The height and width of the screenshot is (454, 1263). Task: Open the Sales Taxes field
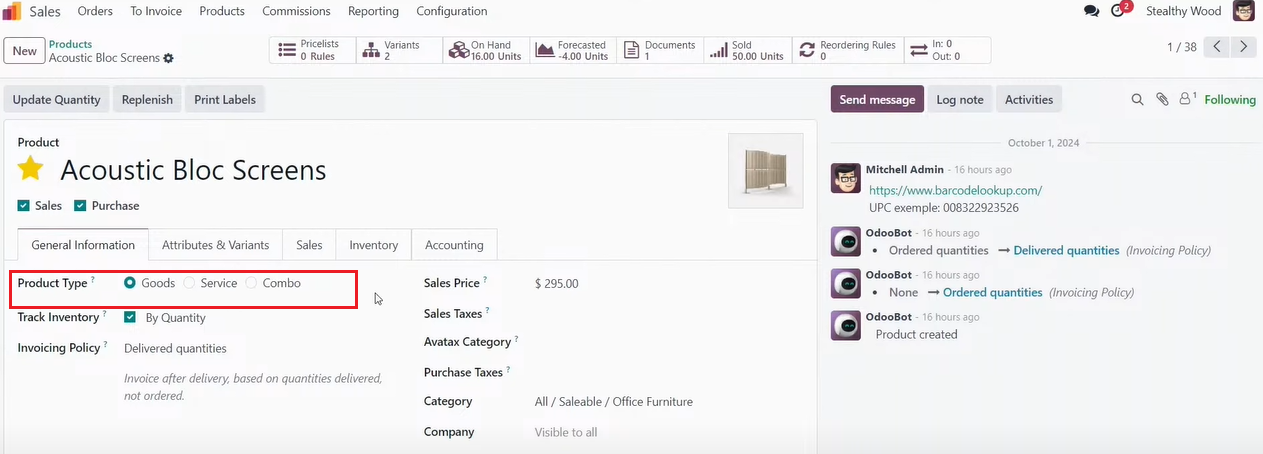668,314
